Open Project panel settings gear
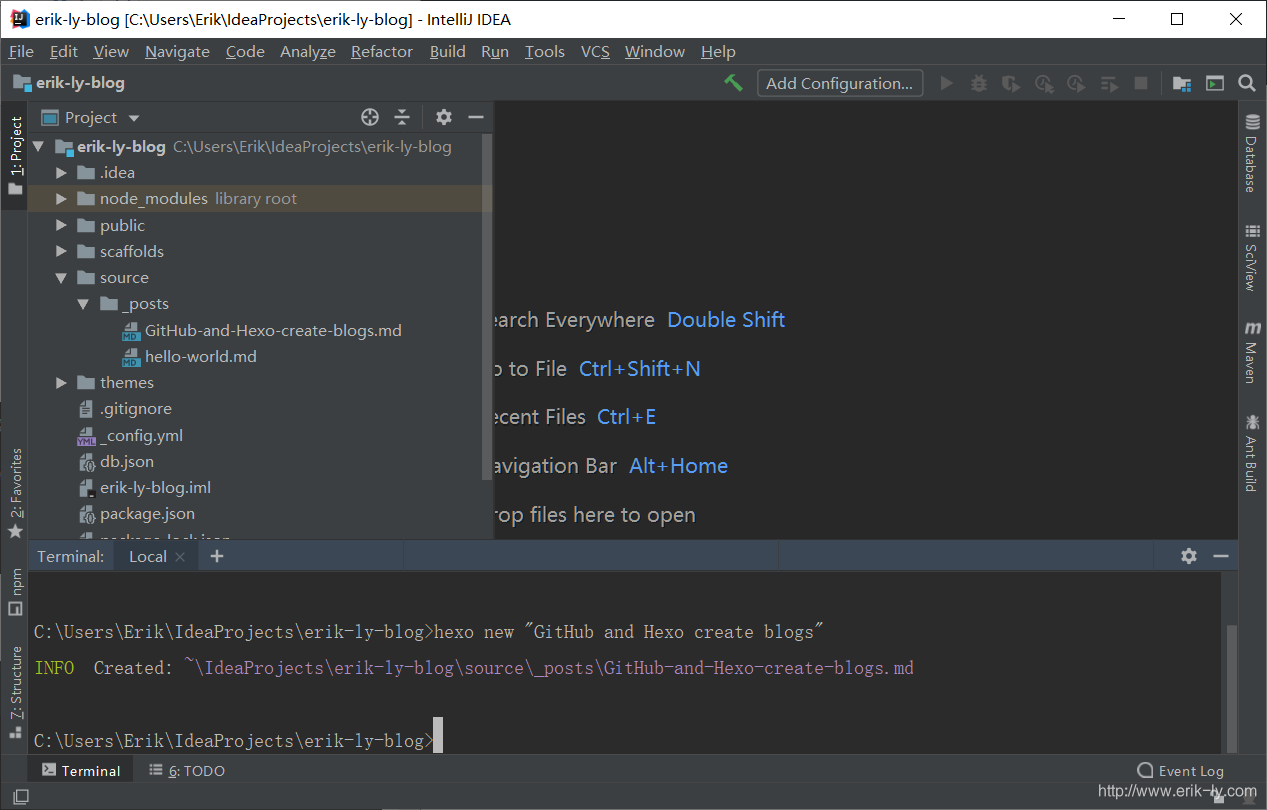This screenshot has width=1267, height=810. (444, 117)
